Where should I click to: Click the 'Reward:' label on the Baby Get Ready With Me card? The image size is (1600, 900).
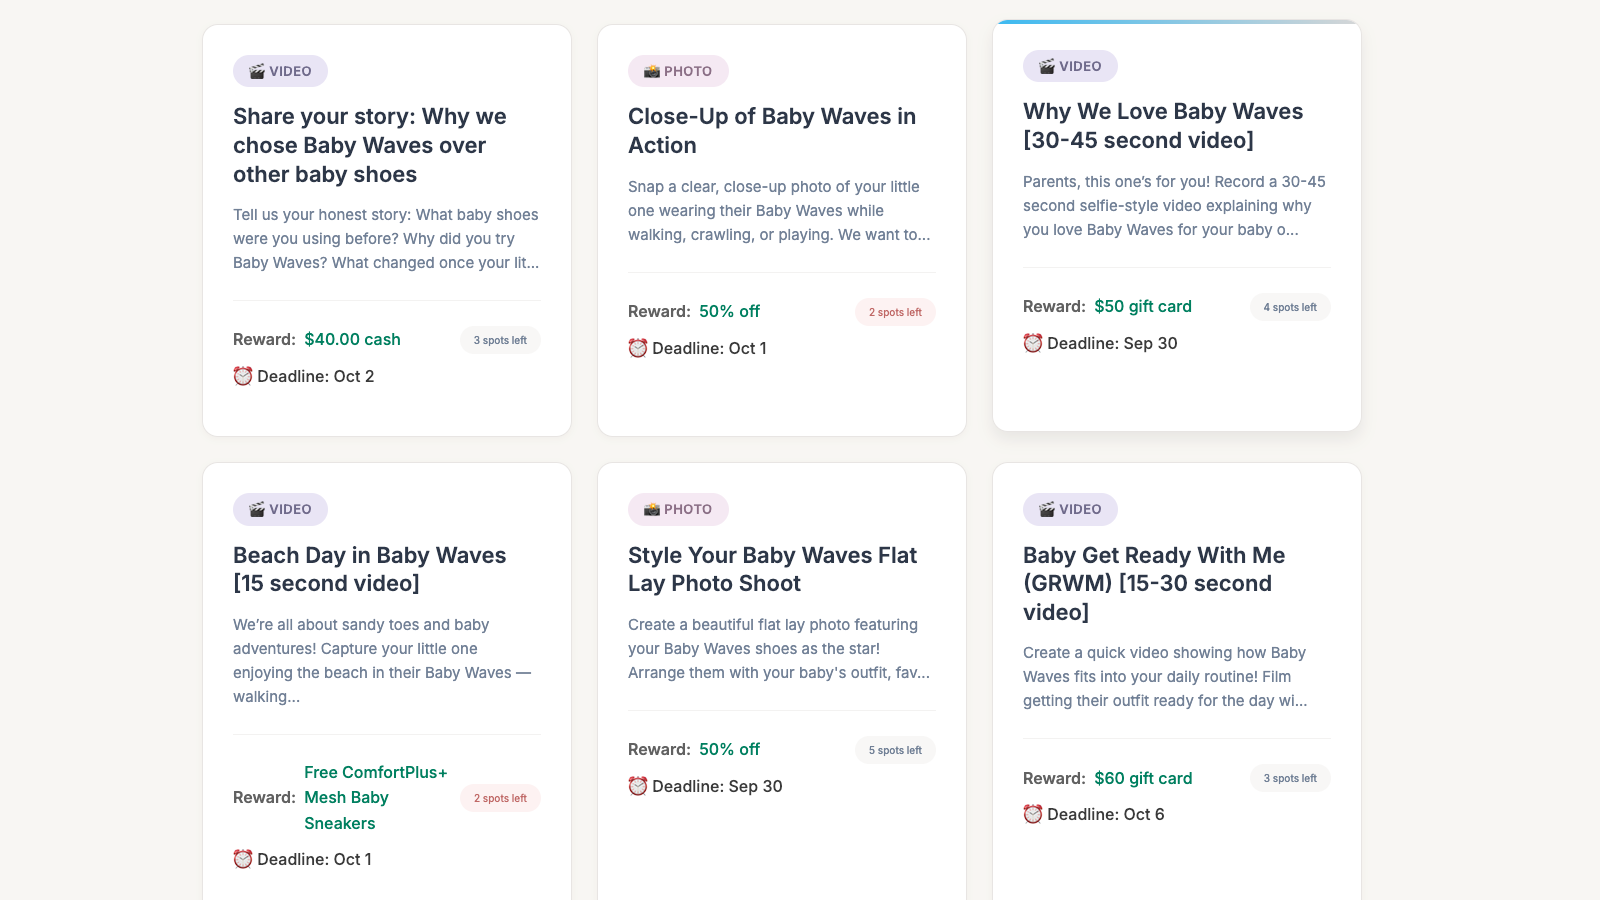pyautogui.click(x=1054, y=778)
